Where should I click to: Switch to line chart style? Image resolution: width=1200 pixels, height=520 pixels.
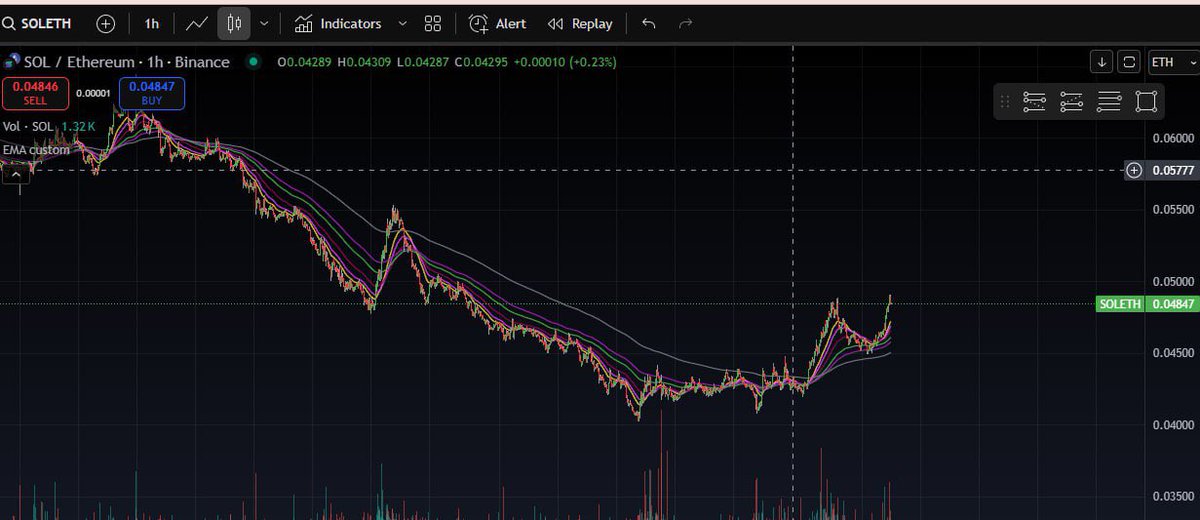point(197,23)
